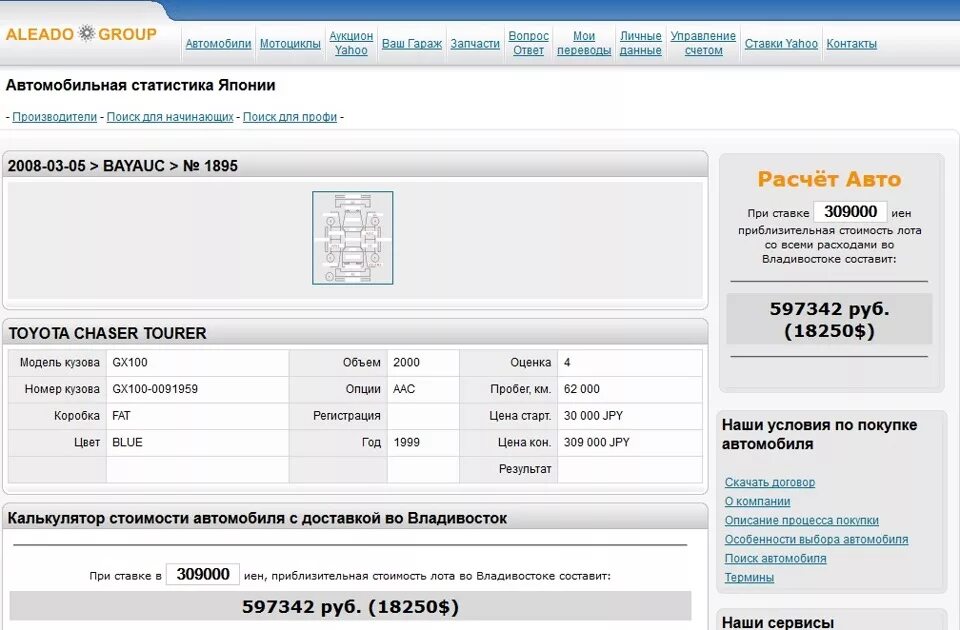
Task: Go to Аукцион Yahoo section
Action: 351,43
